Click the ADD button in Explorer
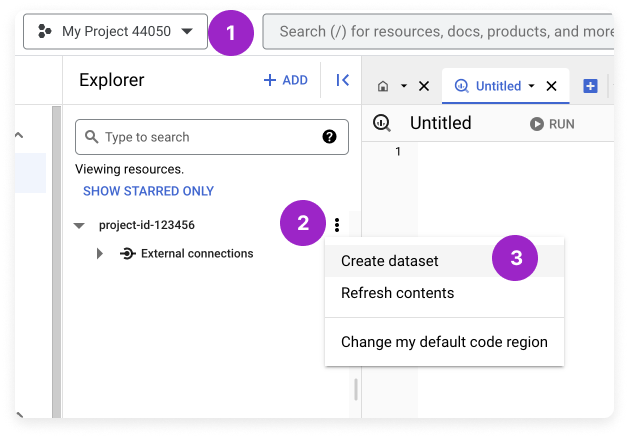Image resolution: width=629 pixels, height=438 pixels. 286,80
